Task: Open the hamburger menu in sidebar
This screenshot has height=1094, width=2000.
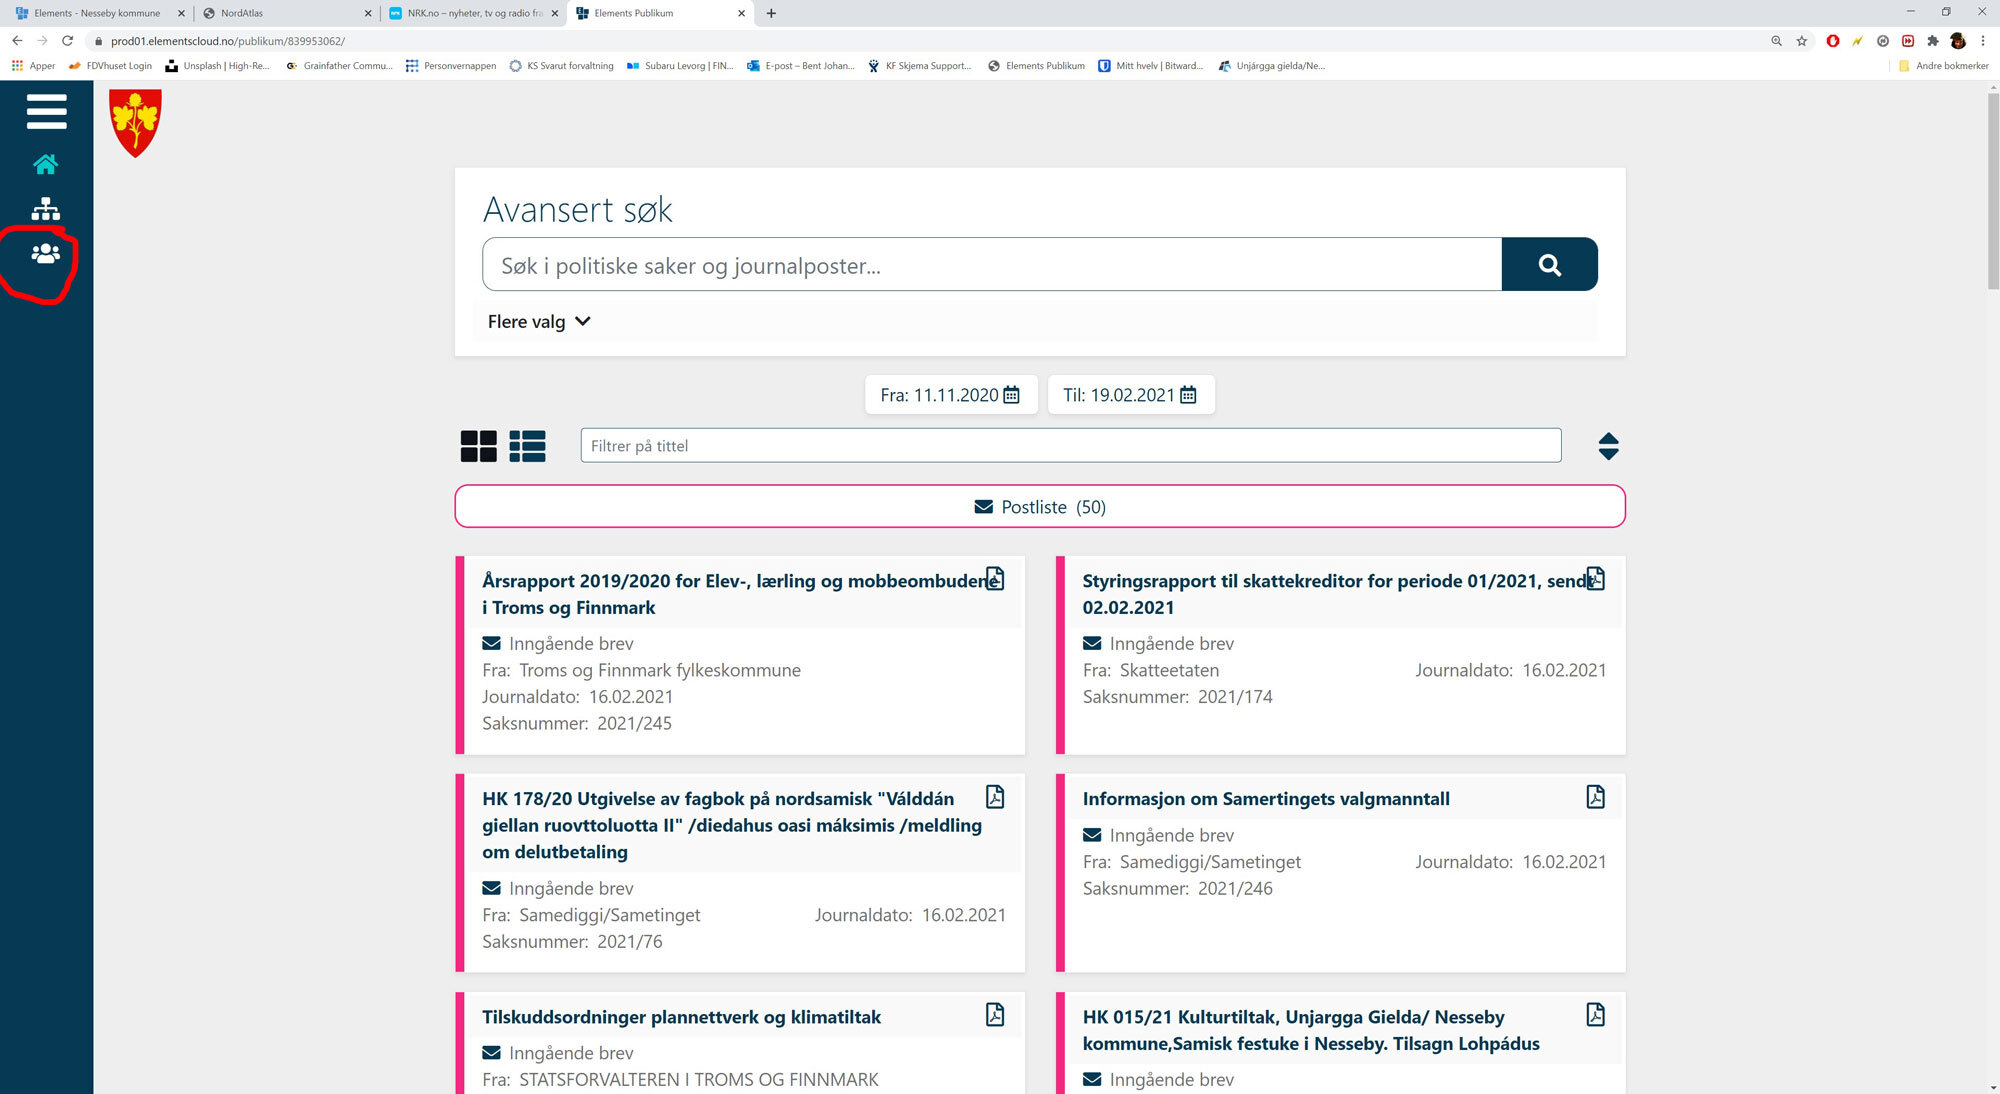Action: (46, 111)
